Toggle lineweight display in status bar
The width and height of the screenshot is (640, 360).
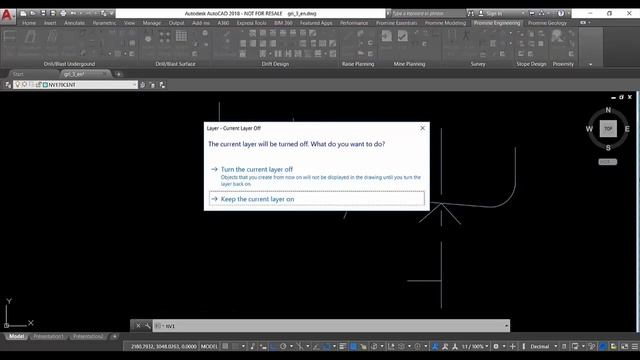pyautogui.click(x=343, y=347)
